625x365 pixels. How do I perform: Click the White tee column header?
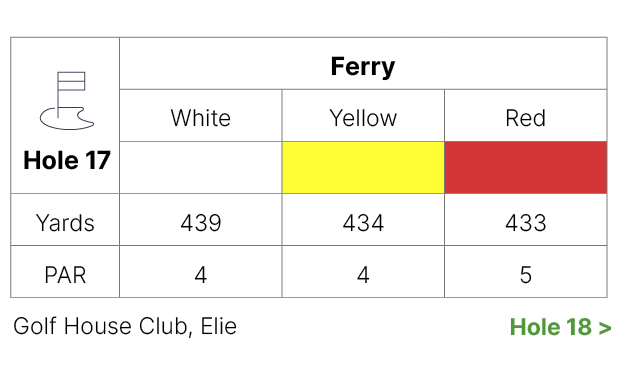pyautogui.click(x=201, y=118)
